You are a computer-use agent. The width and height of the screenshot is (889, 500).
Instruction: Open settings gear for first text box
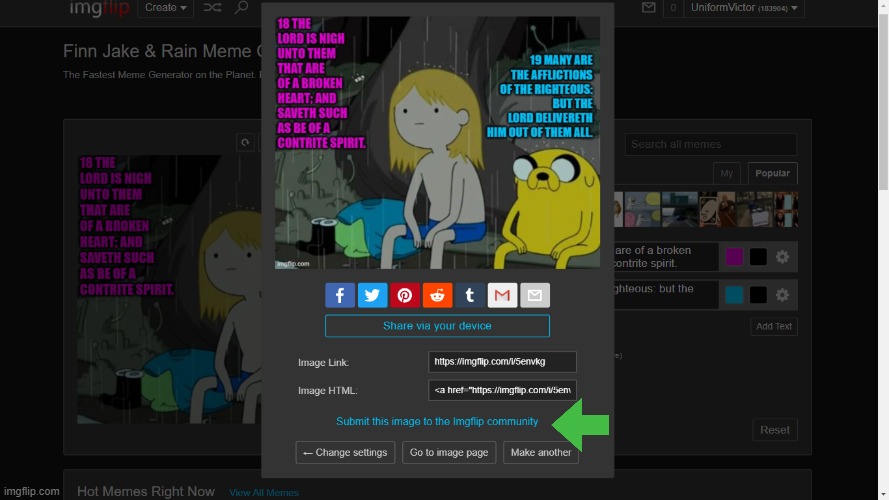point(782,257)
